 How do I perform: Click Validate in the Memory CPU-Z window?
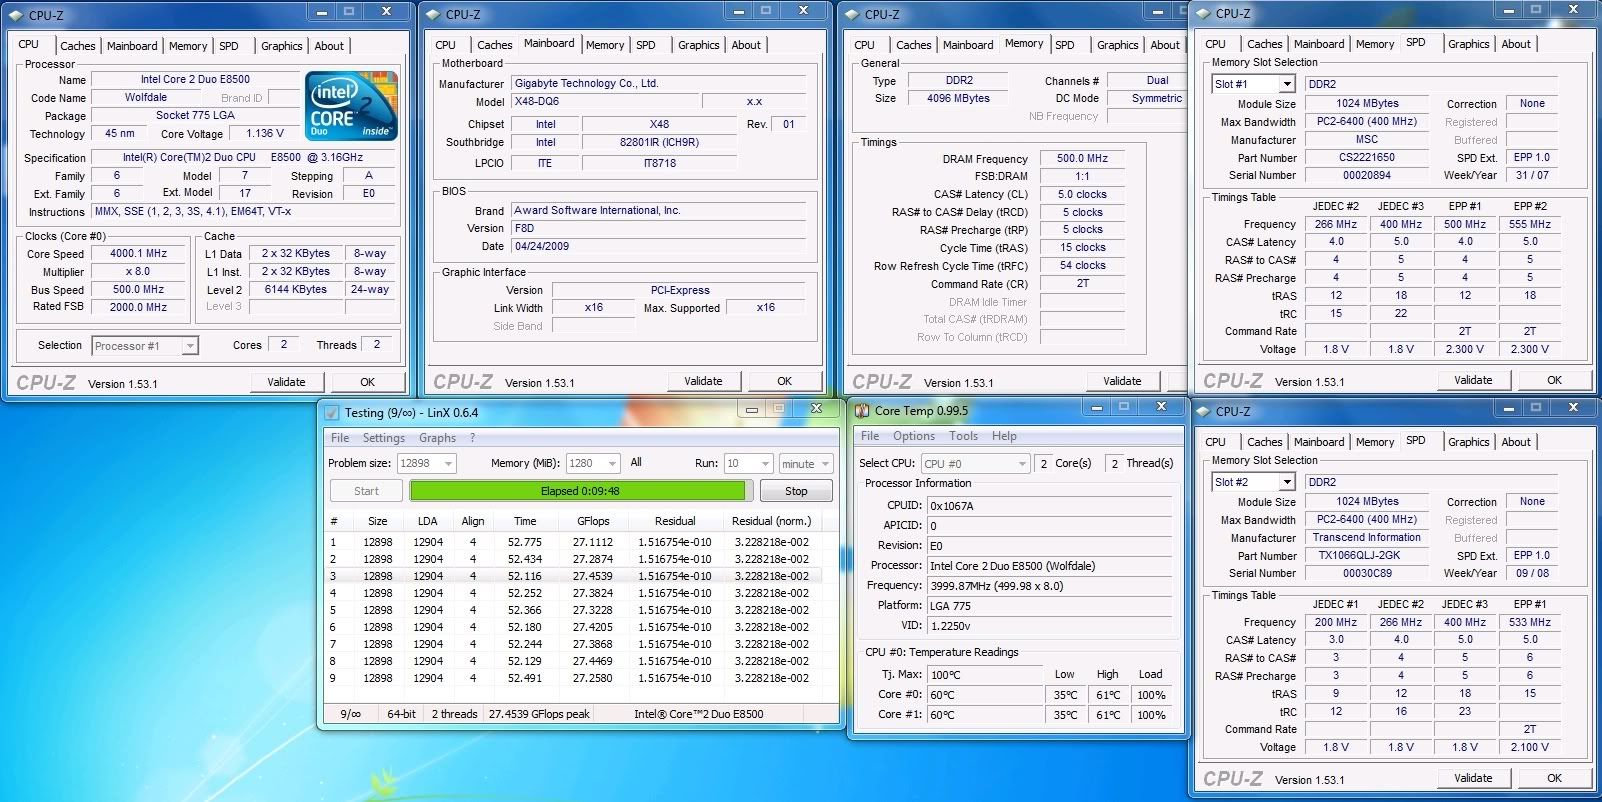[x=1122, y=381]
